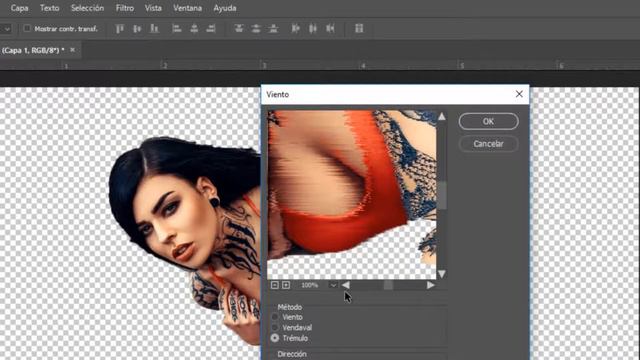Click Distribute right edges icon

tap(330, 29)
